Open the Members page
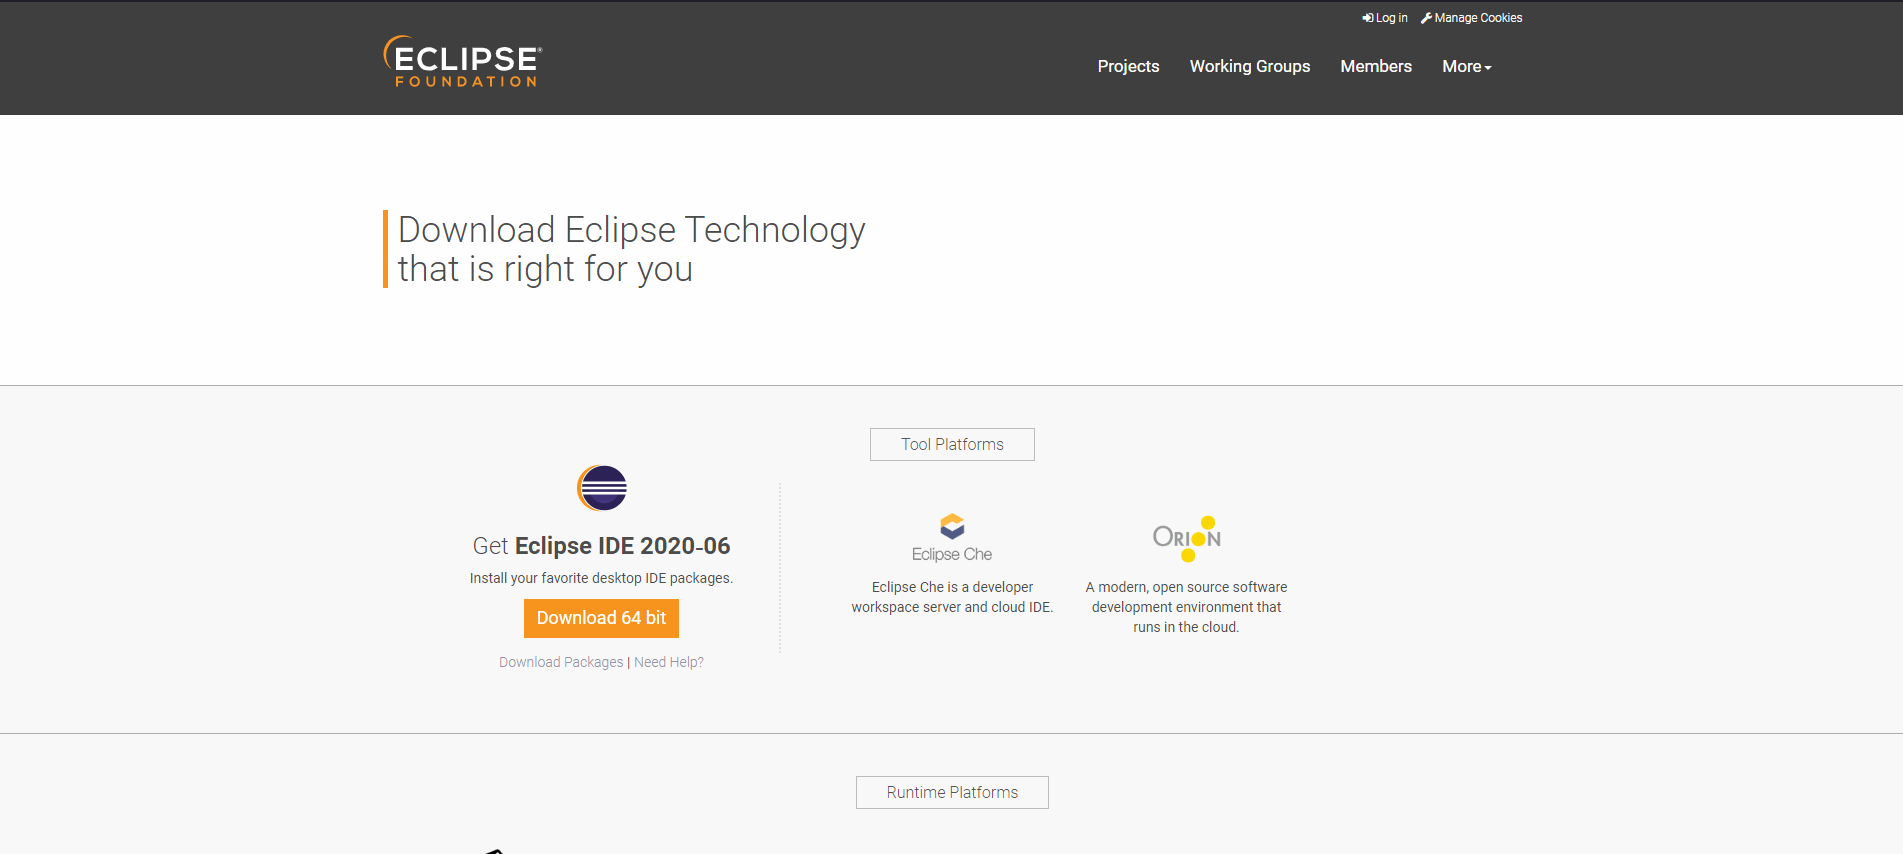1903x854 pixels. pos(1376,66)
